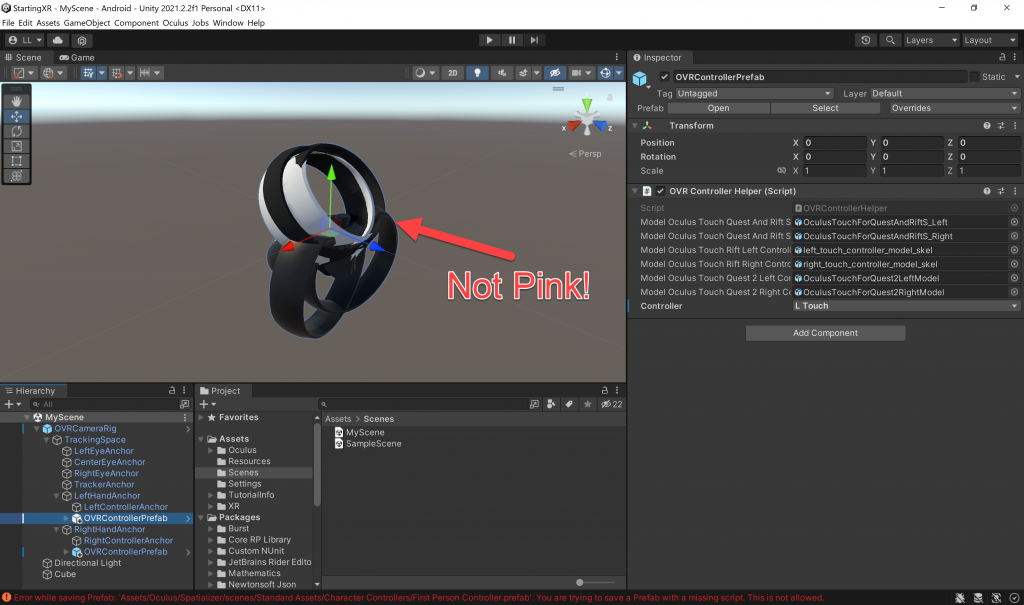Toggle the Static checkbox
This screenshot has height=605, width=1024.
click(974, 76)
